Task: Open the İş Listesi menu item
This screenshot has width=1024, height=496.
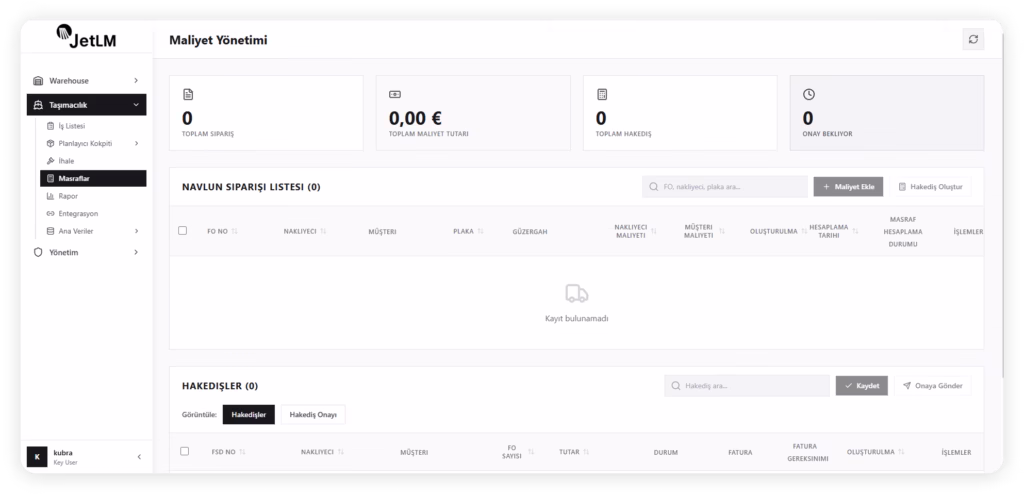Action: point(72,126)
